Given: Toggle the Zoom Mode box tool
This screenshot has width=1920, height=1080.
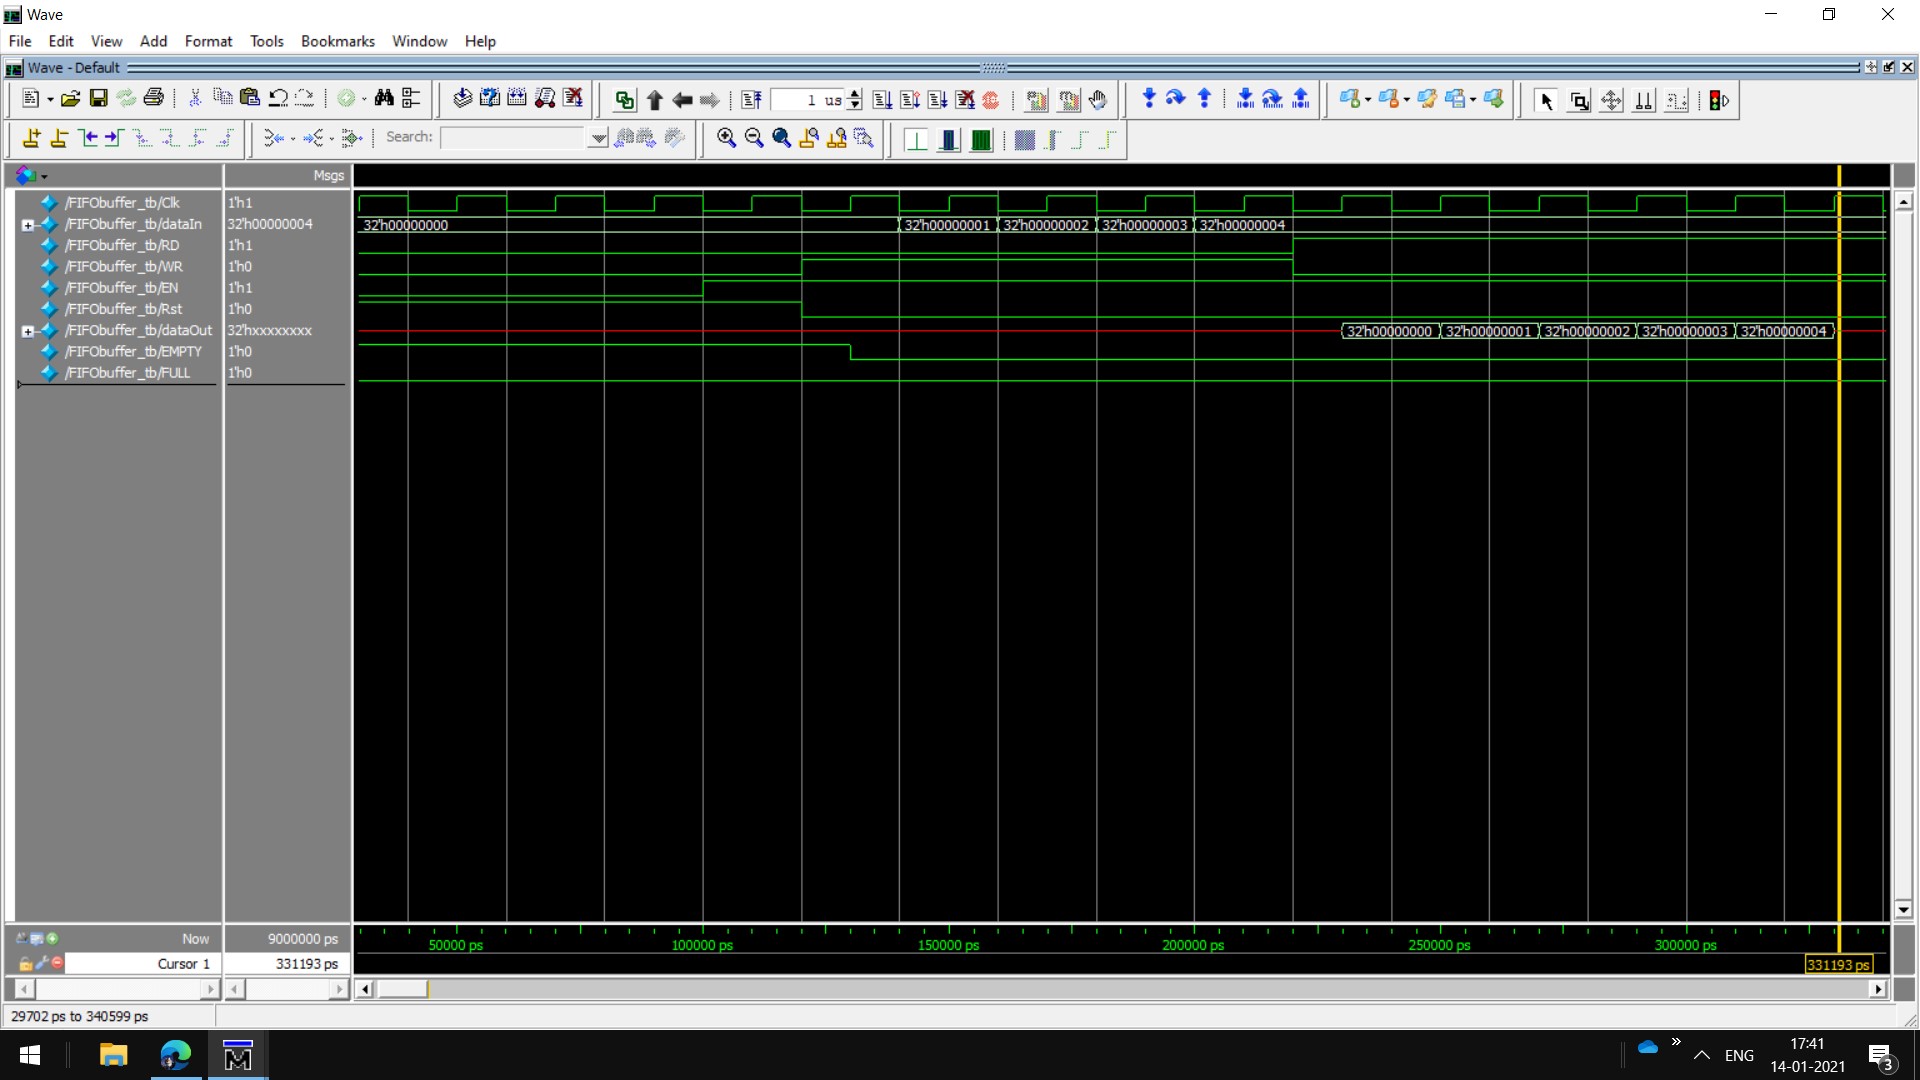Looking at the screenshot, I should pyautogui.click(x=1579, y=101).
